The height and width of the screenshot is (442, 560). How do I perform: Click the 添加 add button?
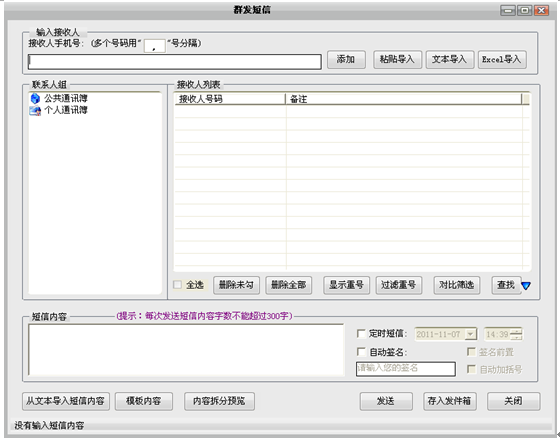click(x=346, y=59)
